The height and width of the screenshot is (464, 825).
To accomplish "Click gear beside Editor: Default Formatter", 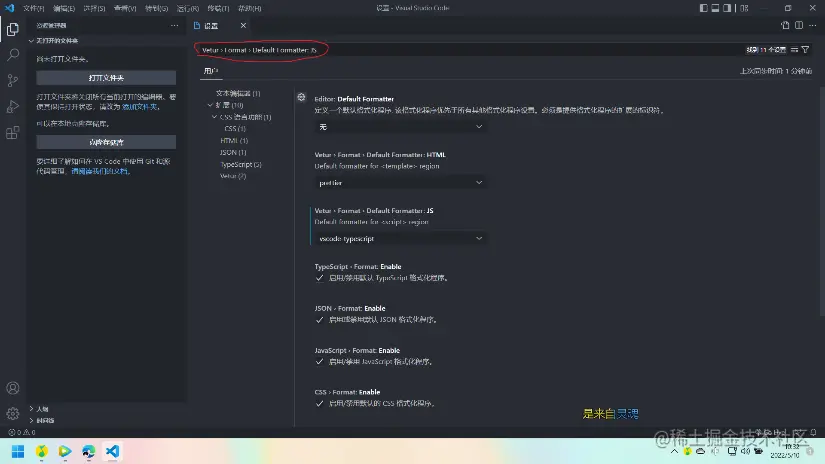I will point(301,97).
